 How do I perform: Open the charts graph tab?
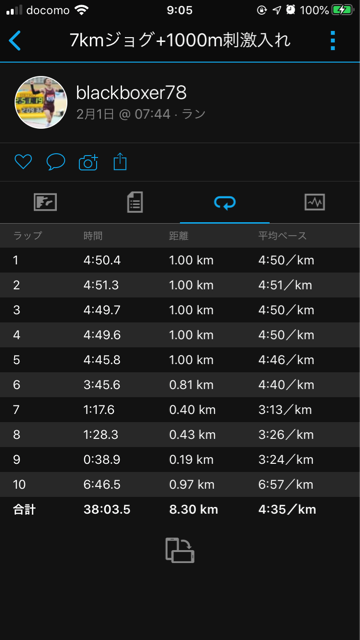tap(315, 202)
